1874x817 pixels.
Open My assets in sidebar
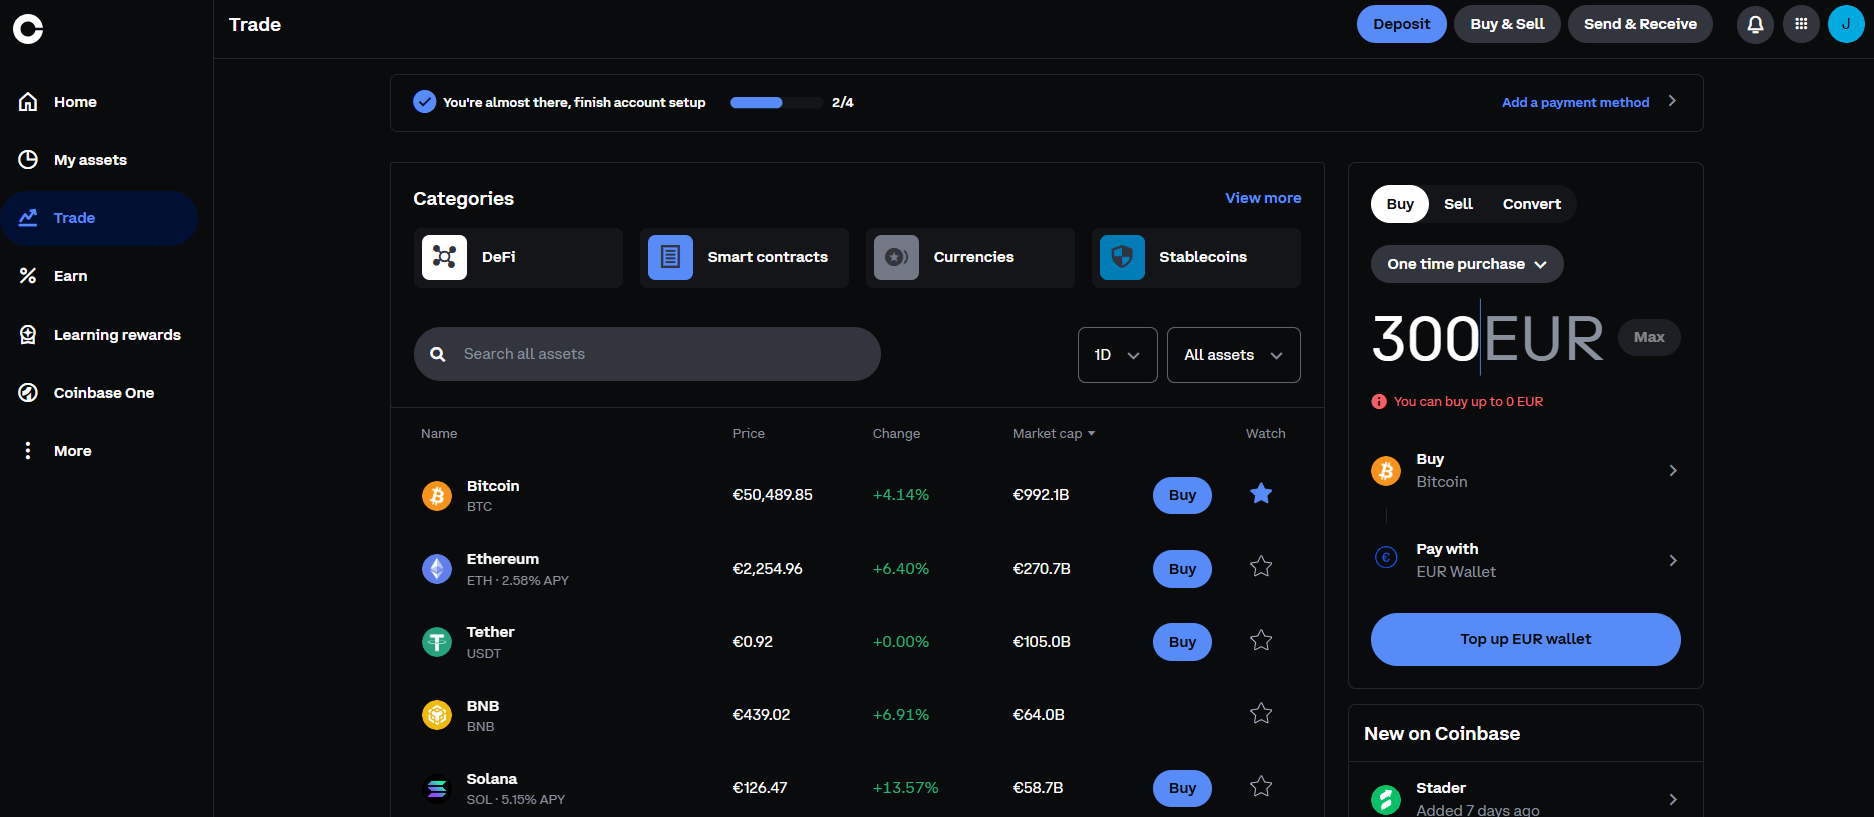99,160
